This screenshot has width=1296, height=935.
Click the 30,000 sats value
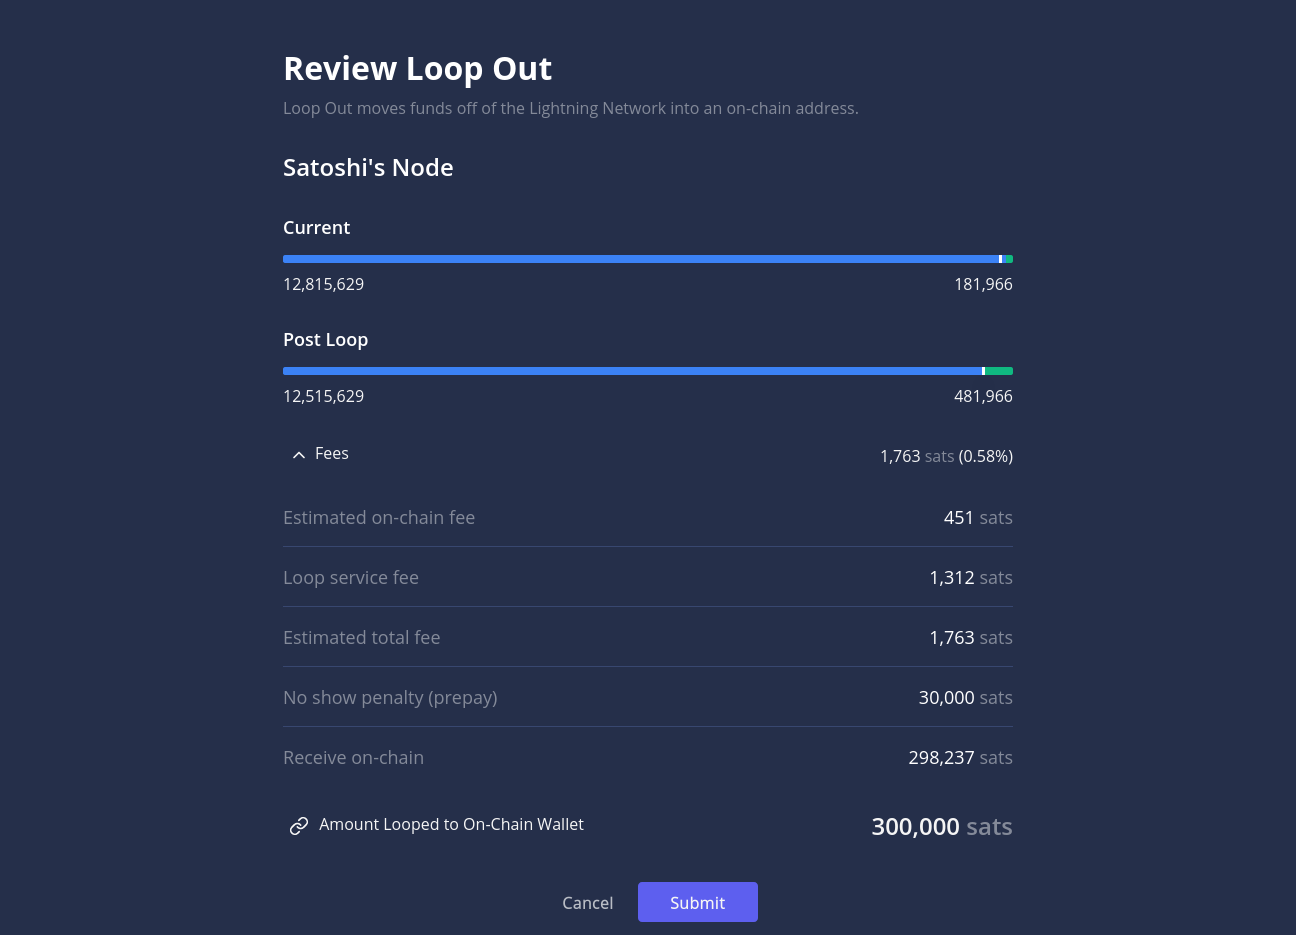(965, 698)
